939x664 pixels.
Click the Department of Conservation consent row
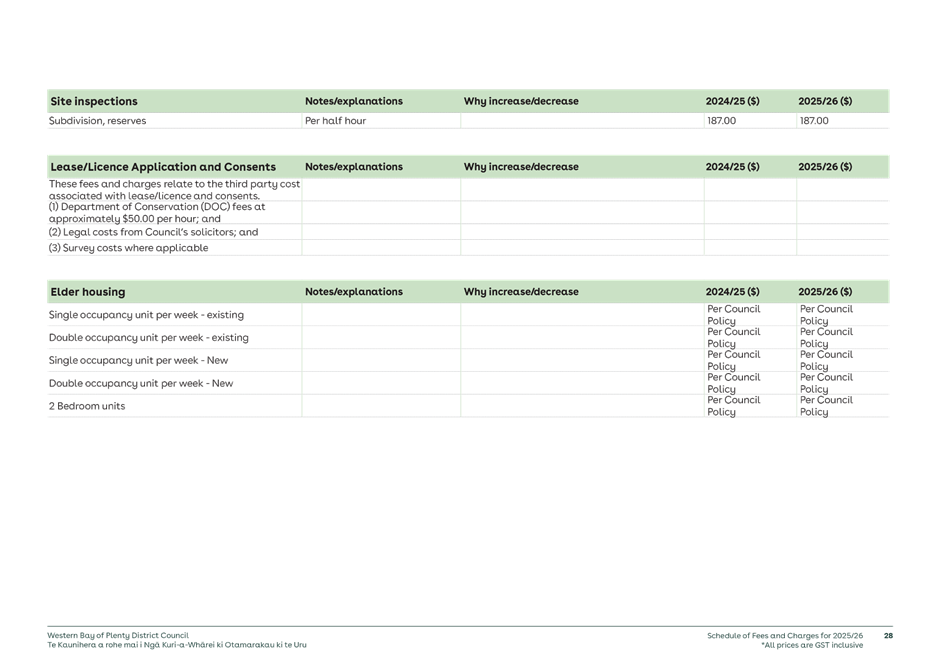156,212
